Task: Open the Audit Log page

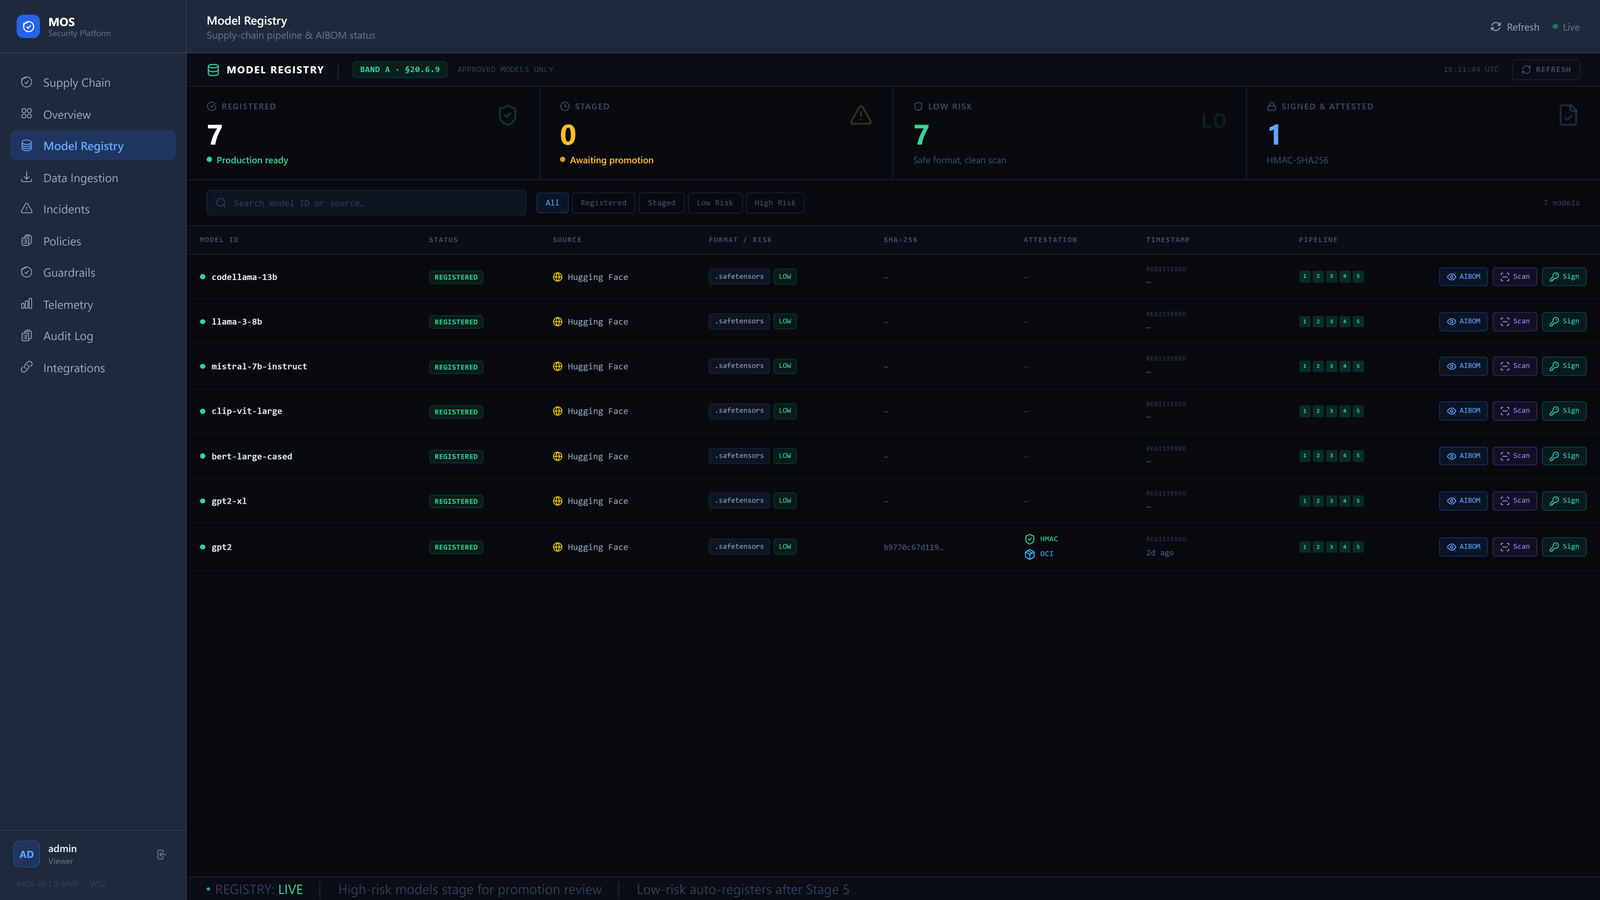Action: [93, 336]
